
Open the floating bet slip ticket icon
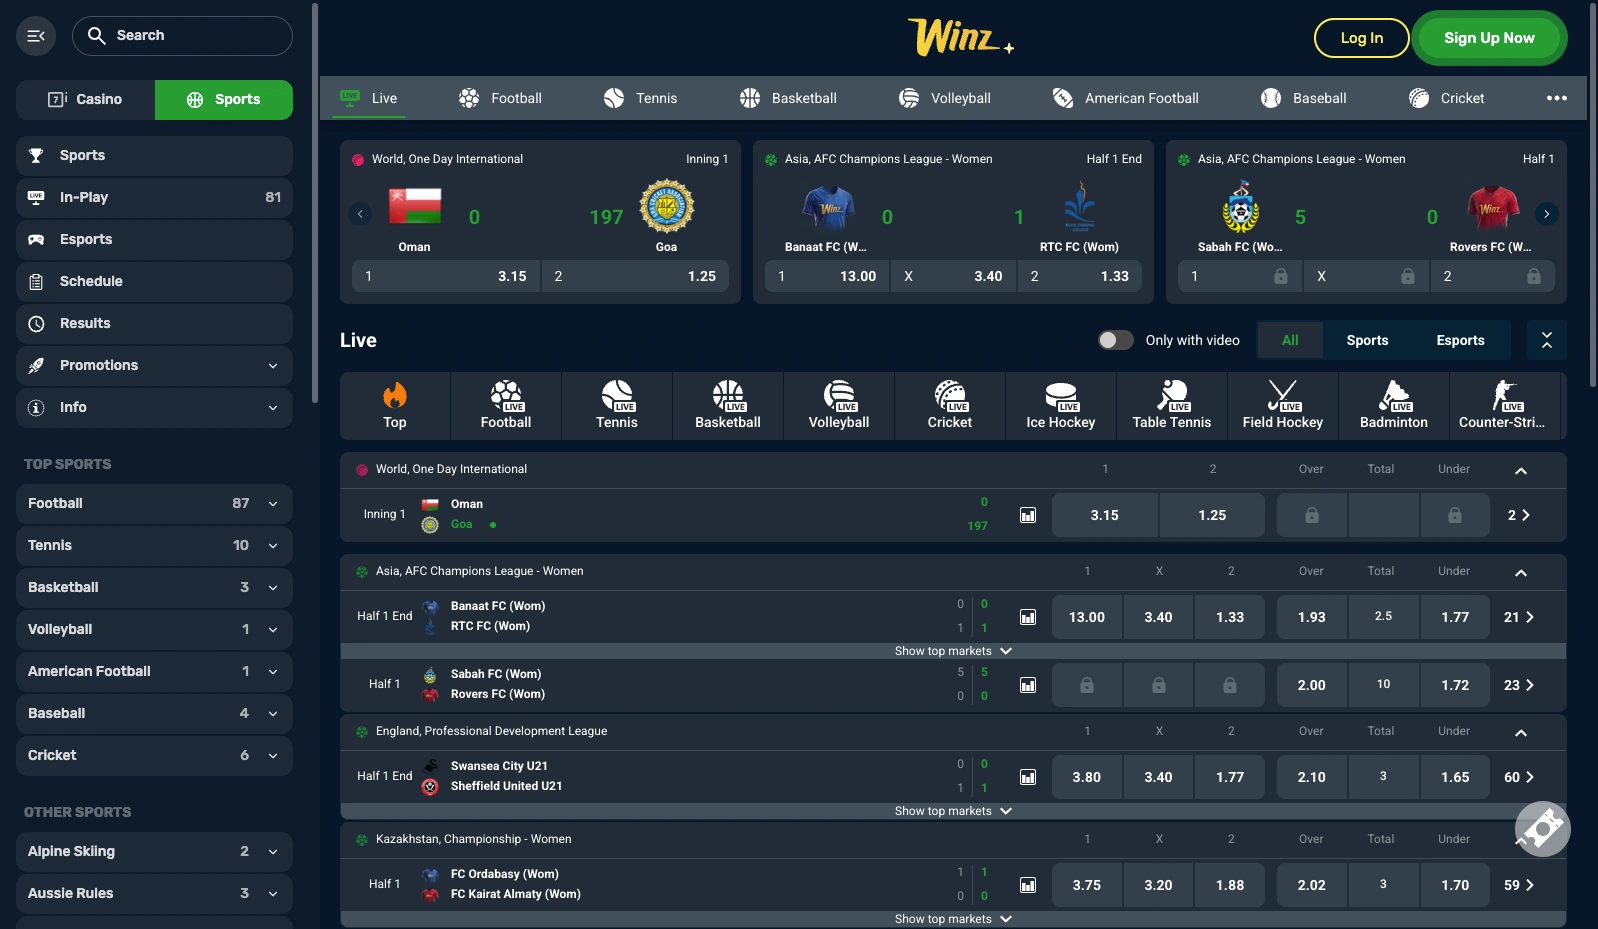[1542, 828]
